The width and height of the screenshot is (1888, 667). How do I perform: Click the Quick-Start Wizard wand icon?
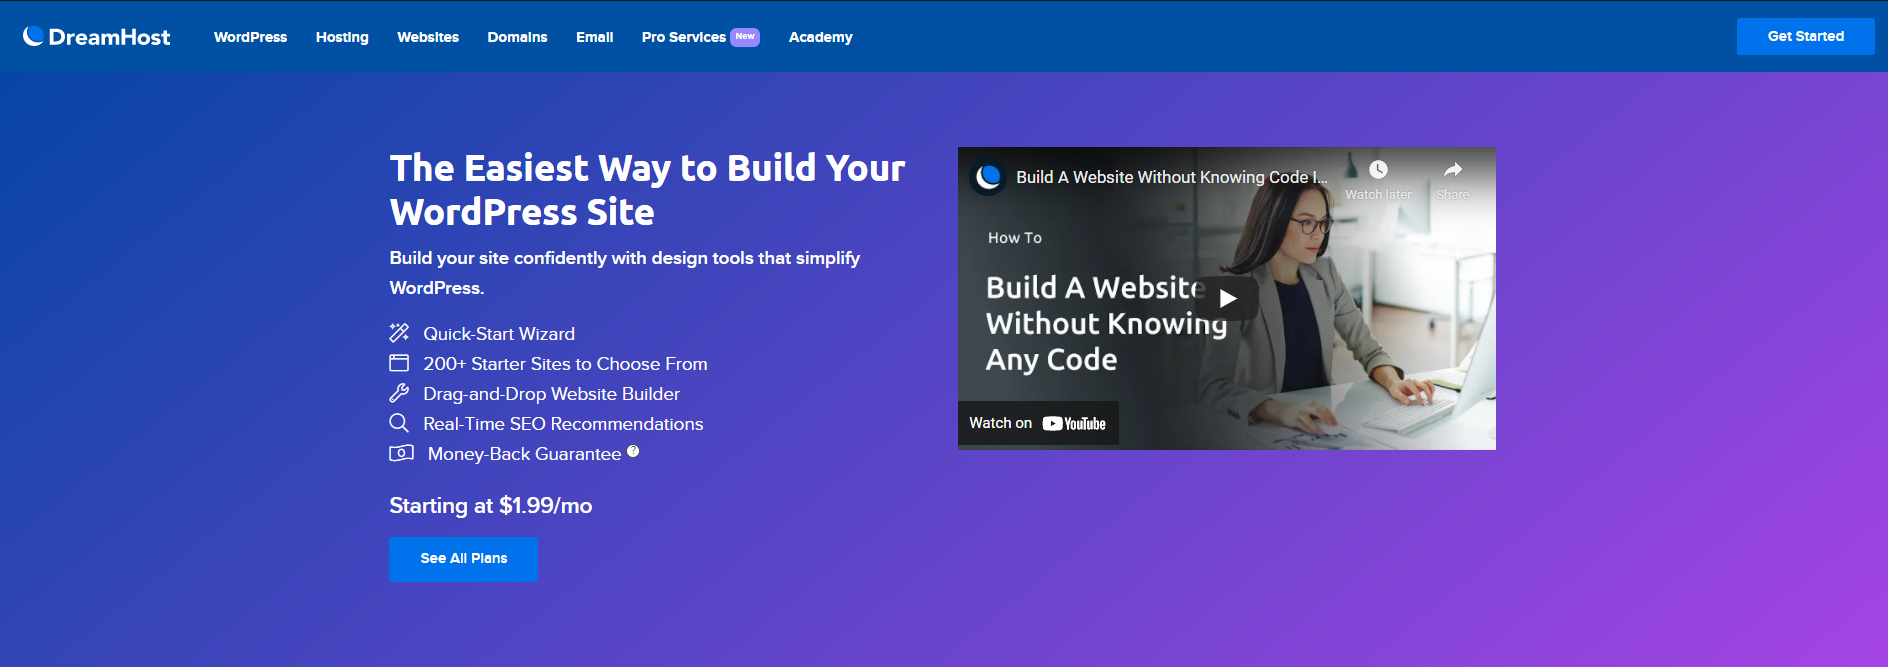pyautogui.click(x=399, y=332)
